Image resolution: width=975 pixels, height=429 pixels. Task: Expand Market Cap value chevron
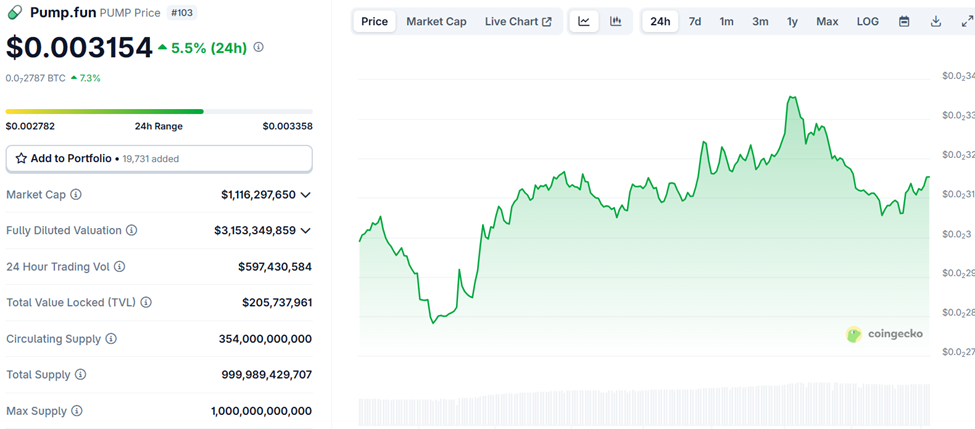[305, 195]
